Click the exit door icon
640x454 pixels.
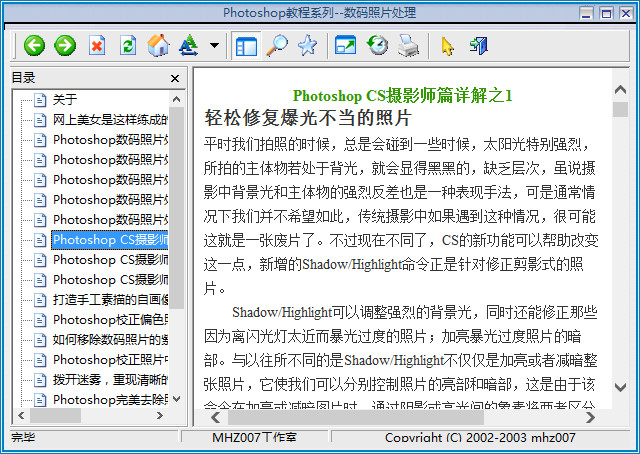[x=478, y=45]
